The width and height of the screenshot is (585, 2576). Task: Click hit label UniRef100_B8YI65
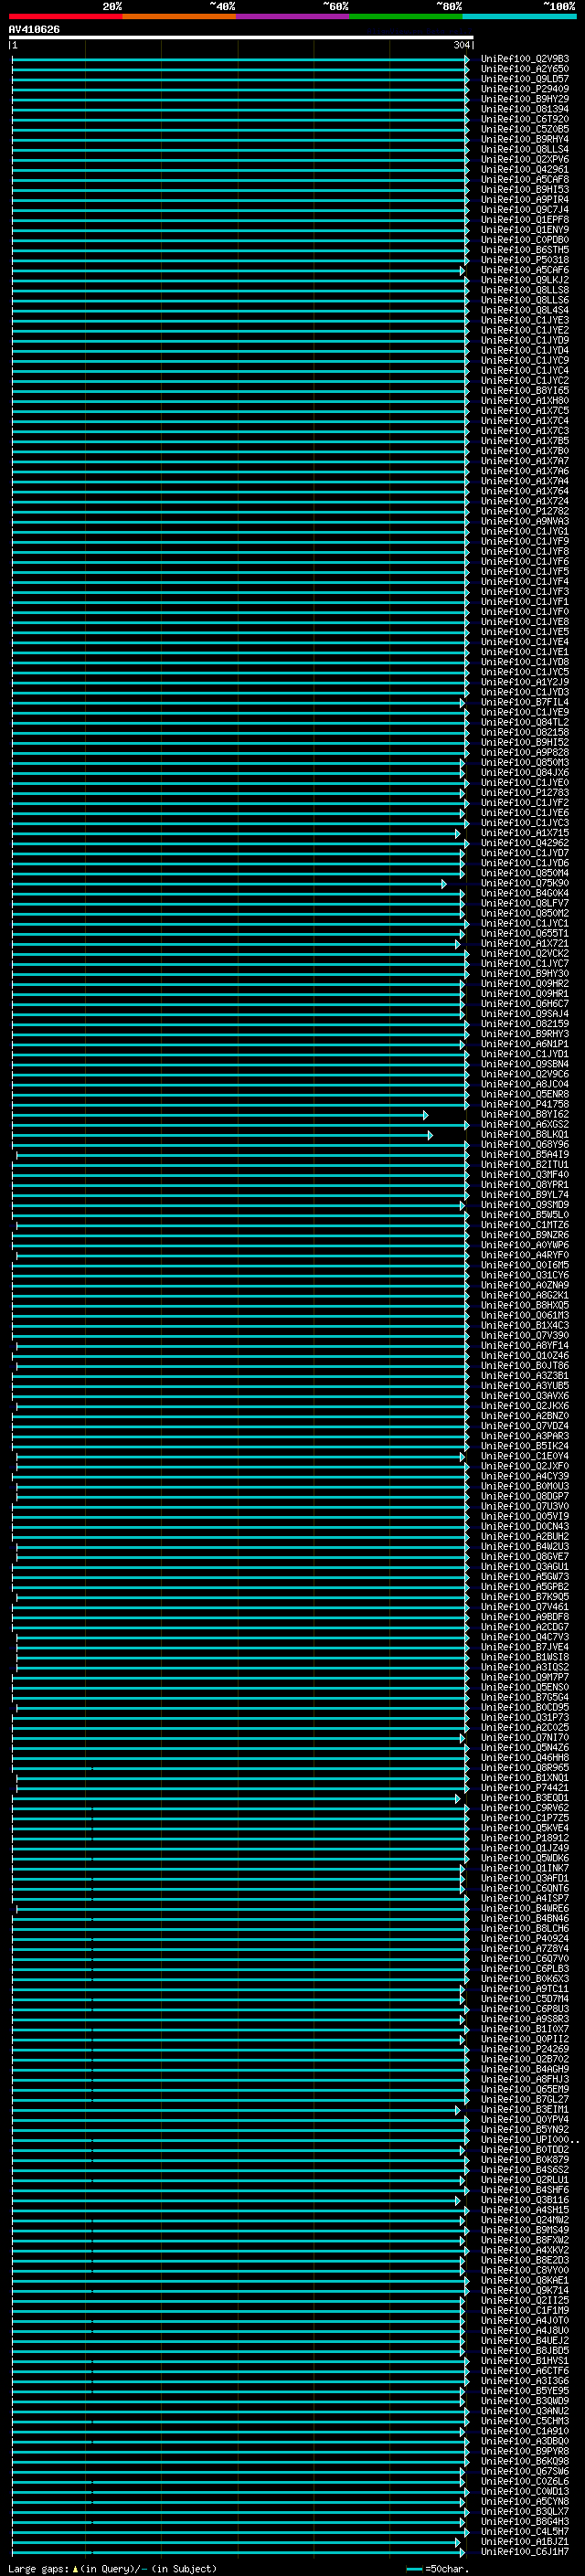point(525,390)
